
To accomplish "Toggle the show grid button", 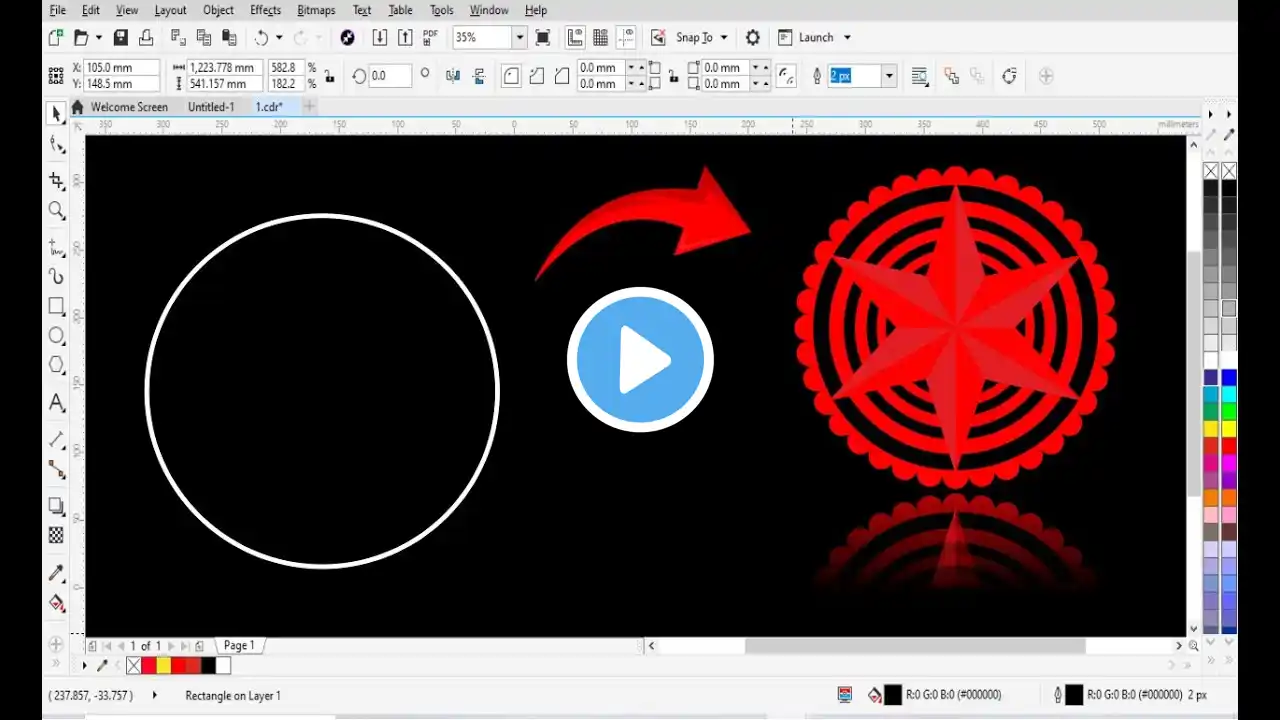I will tap(601, 38).
